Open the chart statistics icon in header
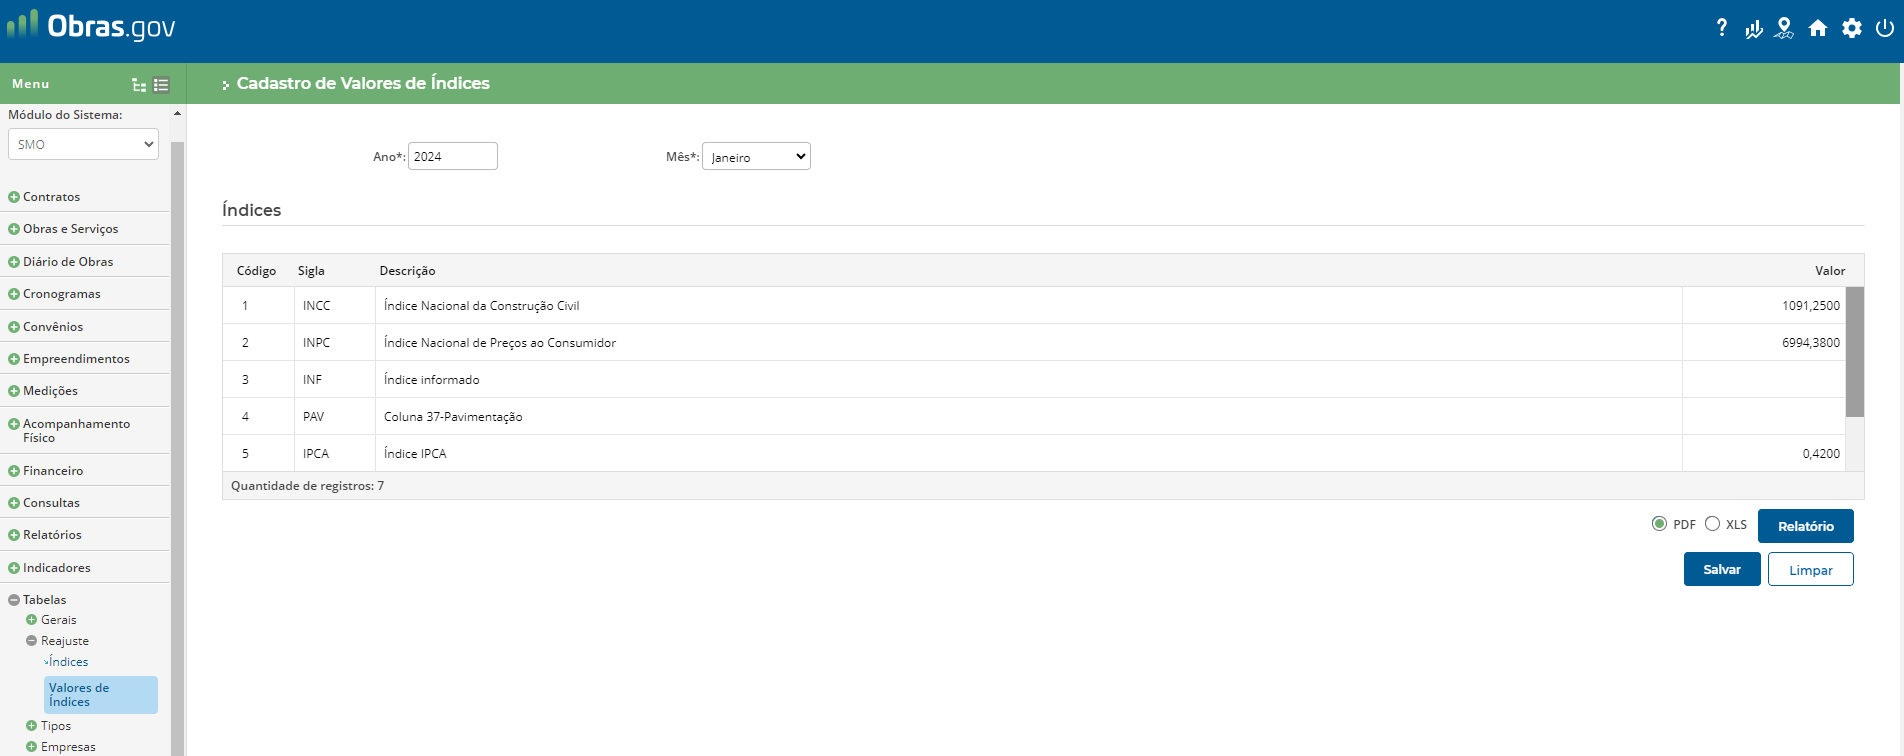 pyautogui.click(x=1753, y=29)
